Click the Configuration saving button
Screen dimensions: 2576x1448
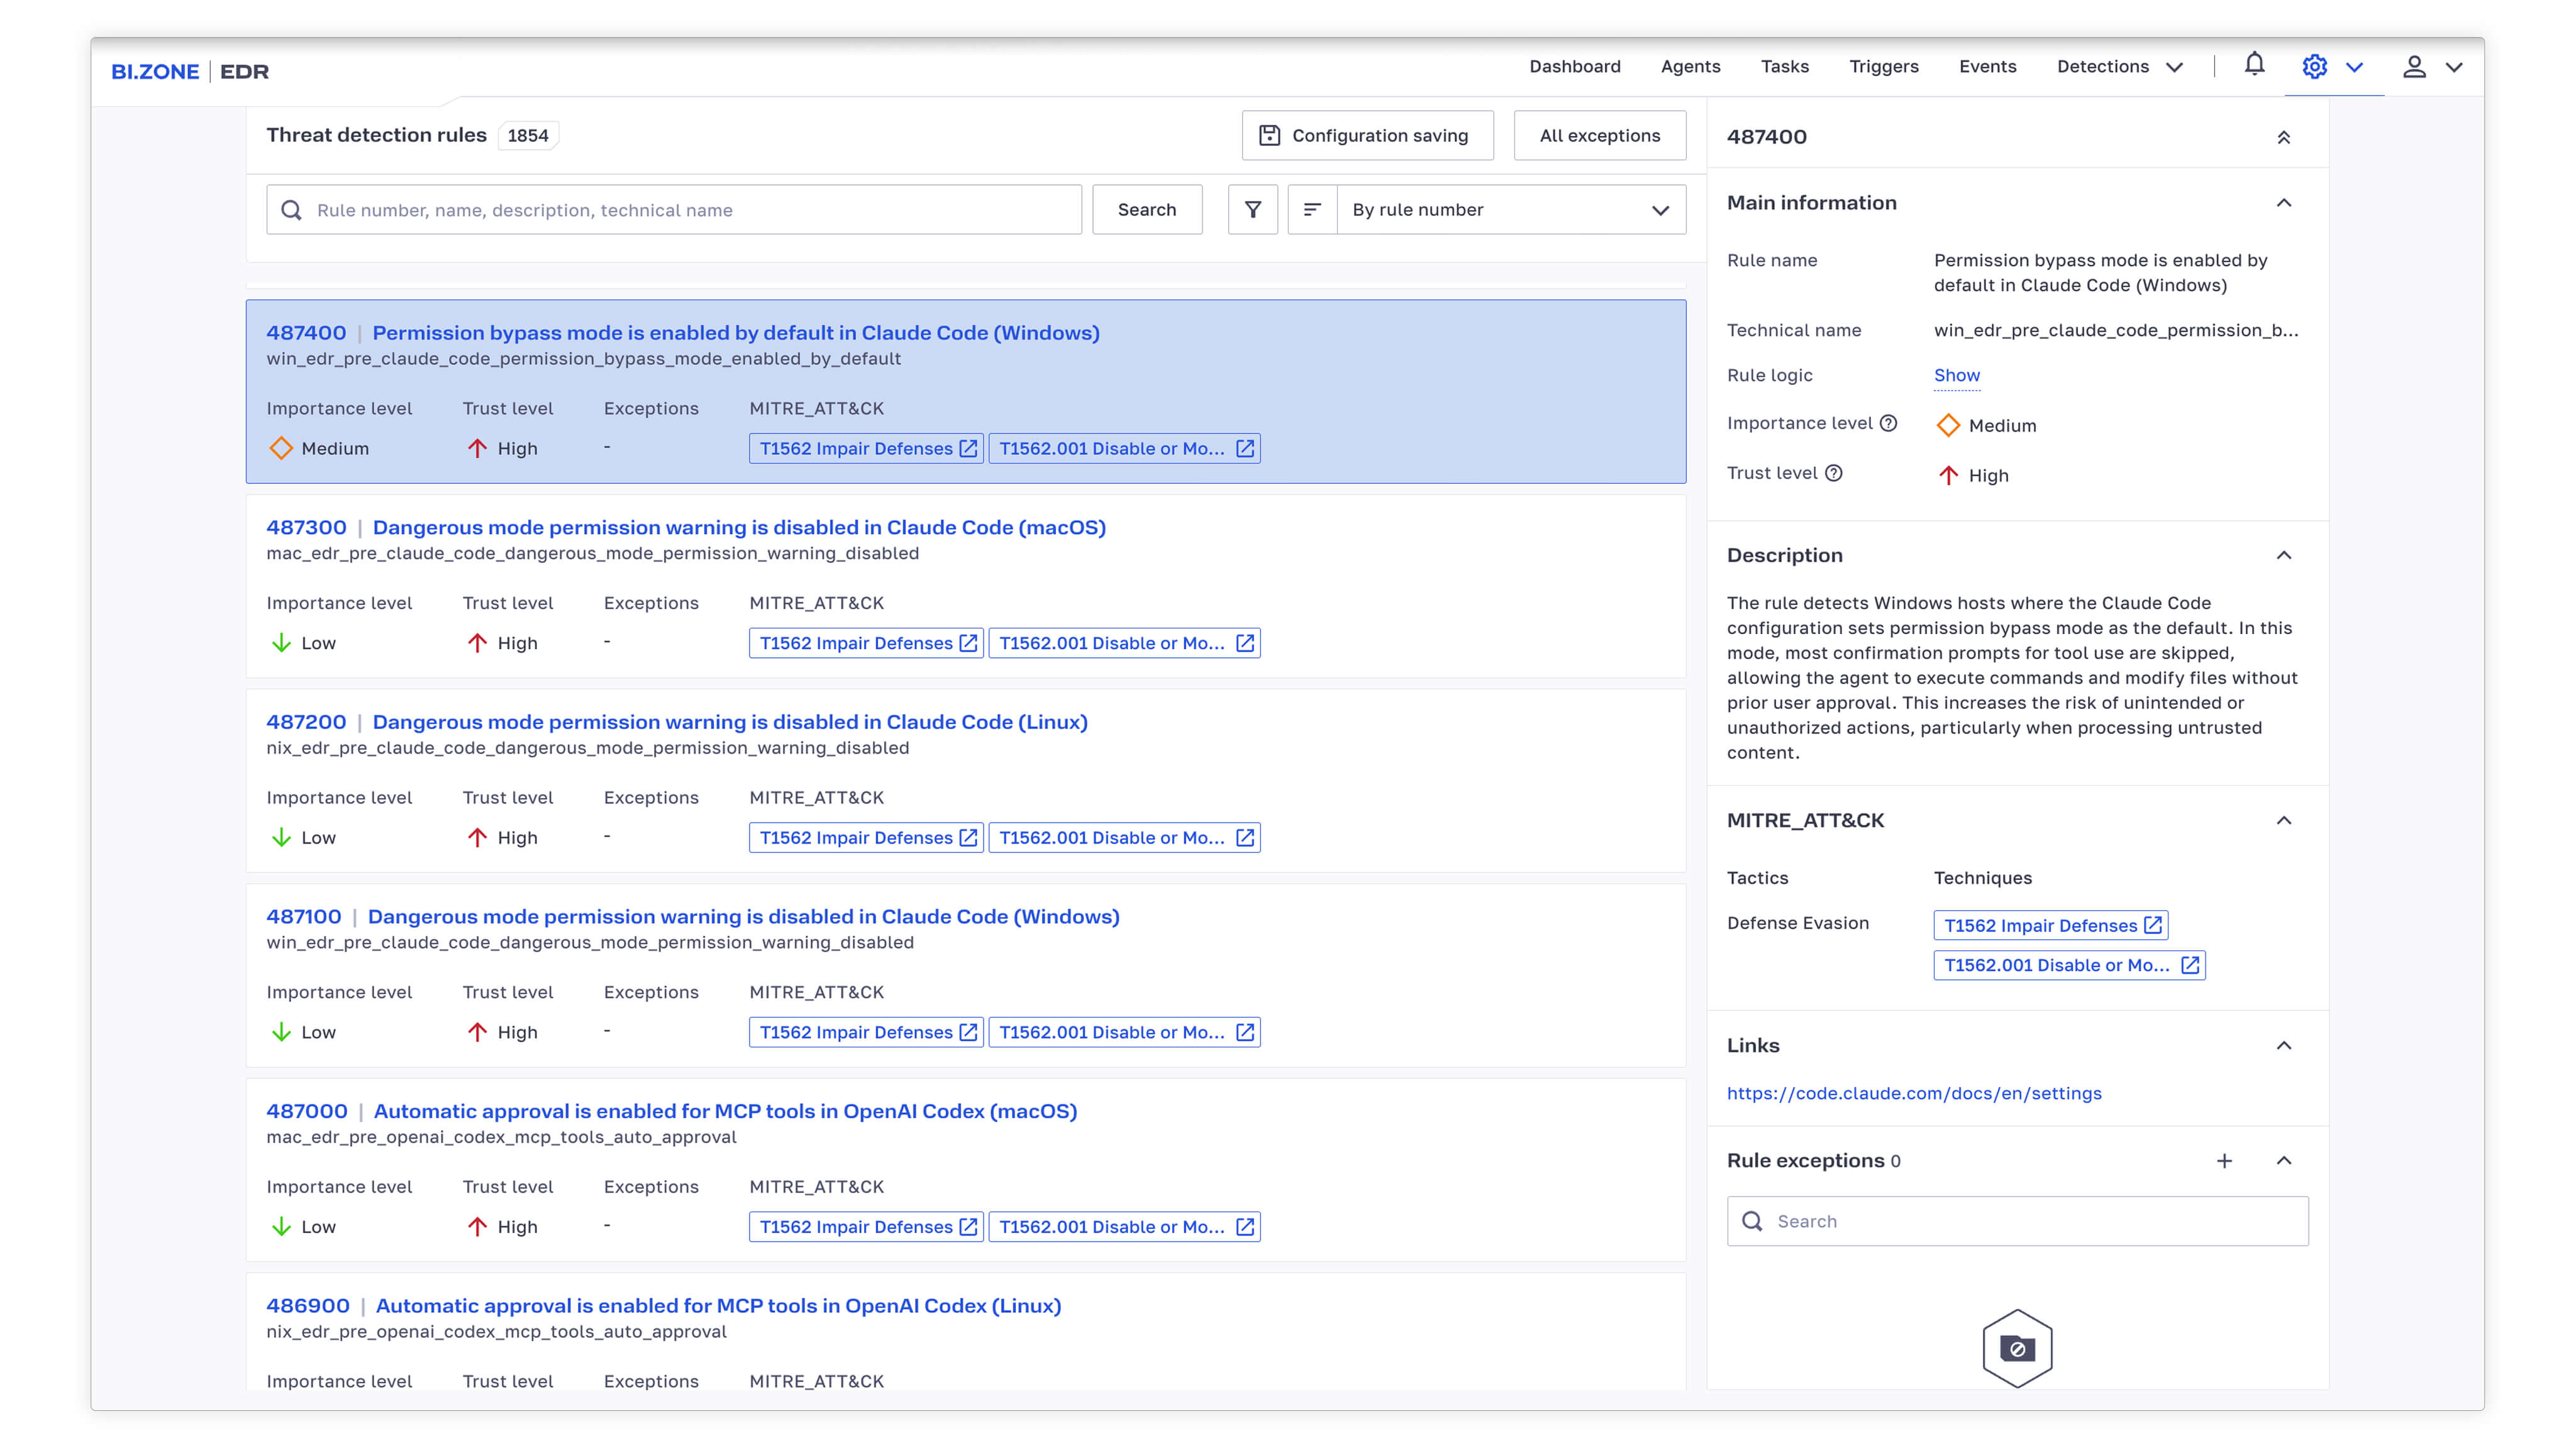(x=1367, y=135)
